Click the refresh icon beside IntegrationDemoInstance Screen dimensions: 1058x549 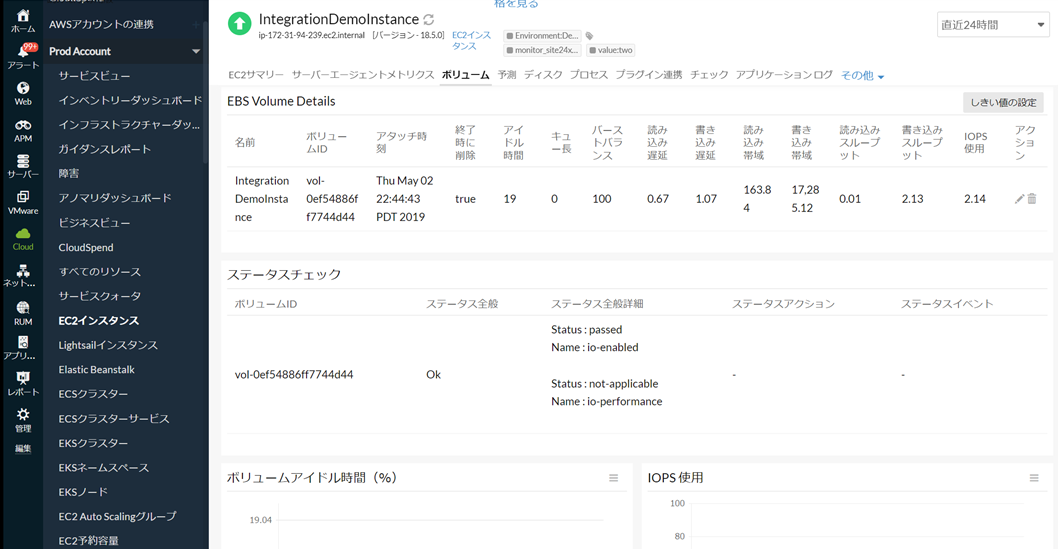pyautogui.click(x=429, y=20)
